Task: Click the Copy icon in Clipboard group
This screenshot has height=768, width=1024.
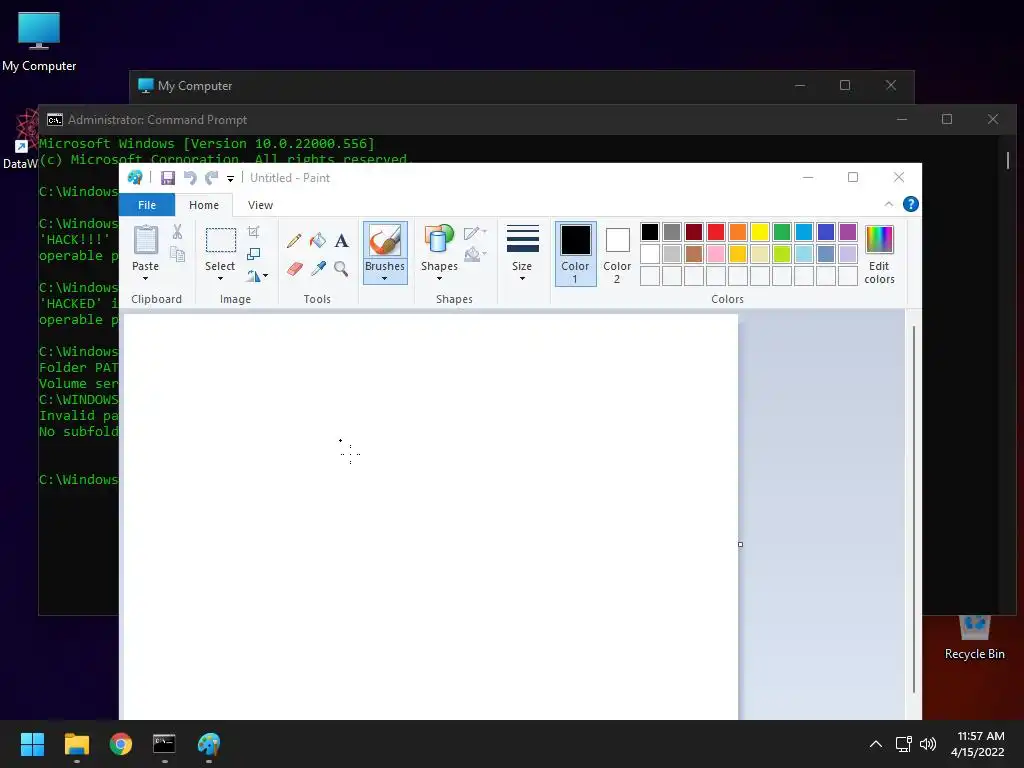Action: [177, 254]
